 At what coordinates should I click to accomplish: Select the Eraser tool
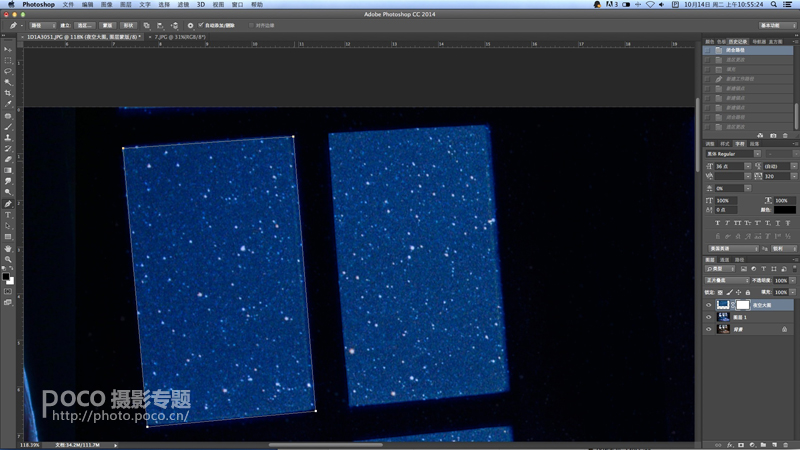[x=8, y=159]
